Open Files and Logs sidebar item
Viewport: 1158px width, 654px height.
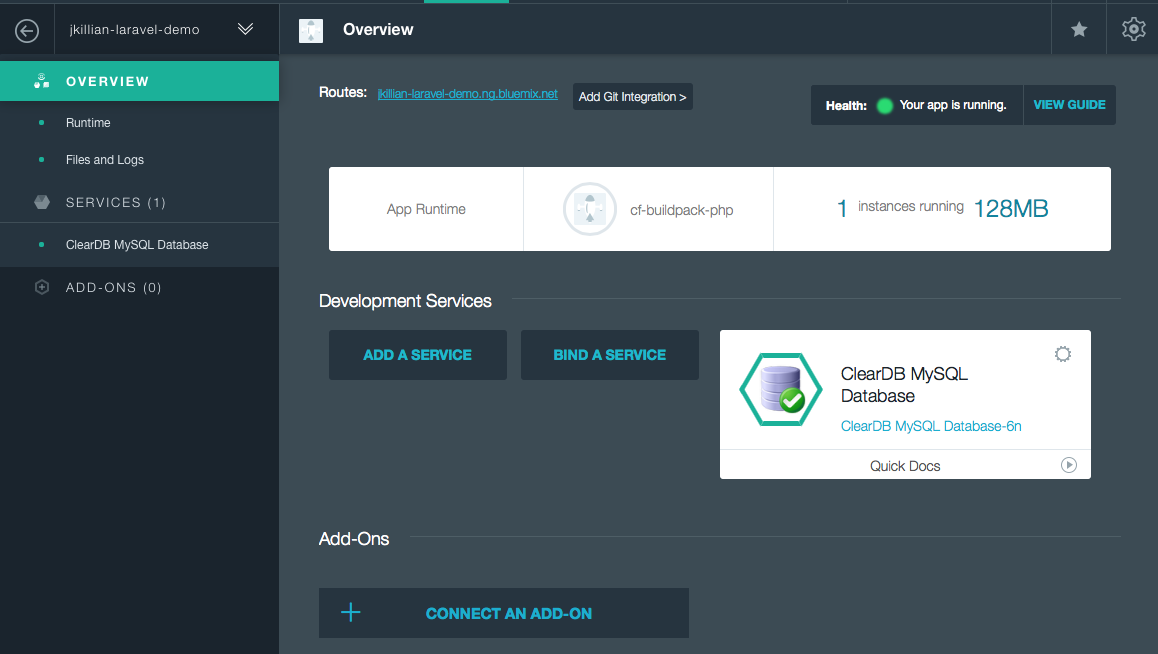point(105,160)
